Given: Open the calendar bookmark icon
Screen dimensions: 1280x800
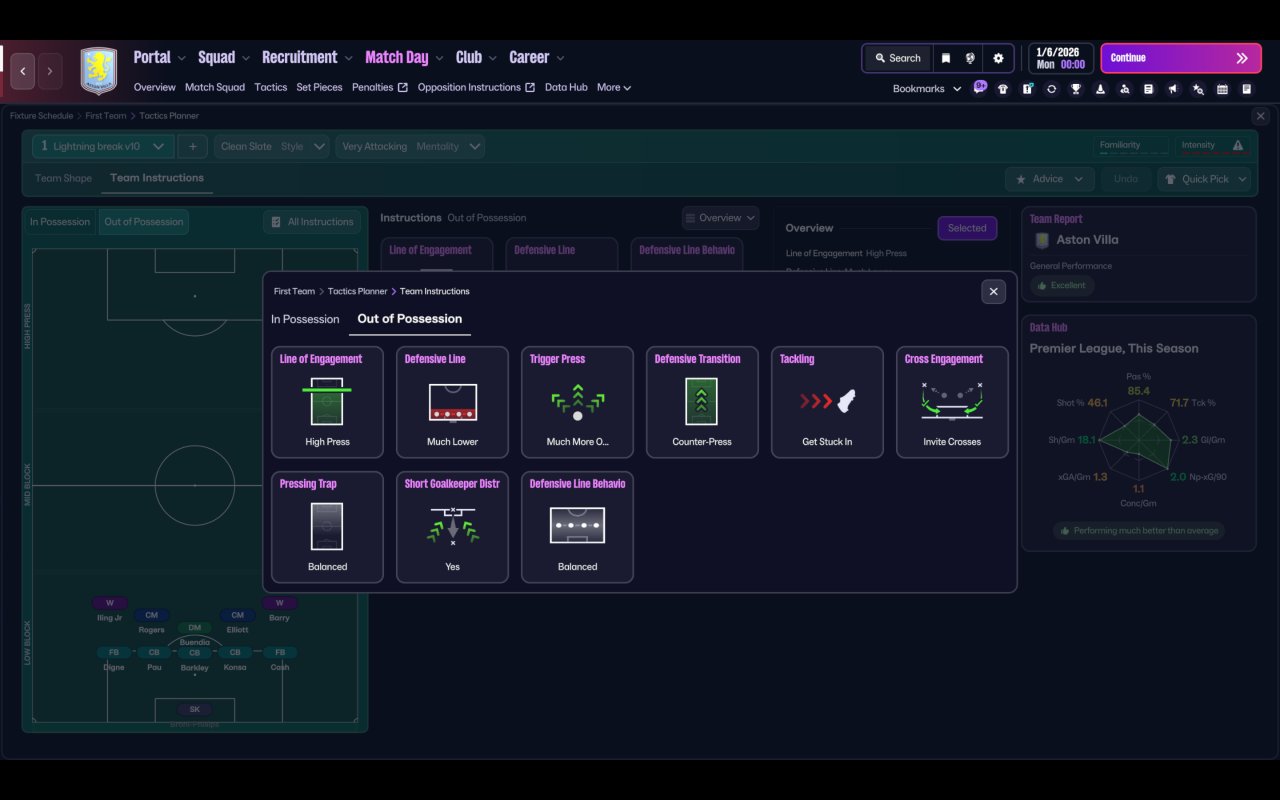Looking at the screenshot, I should [x=1222, y=89].
